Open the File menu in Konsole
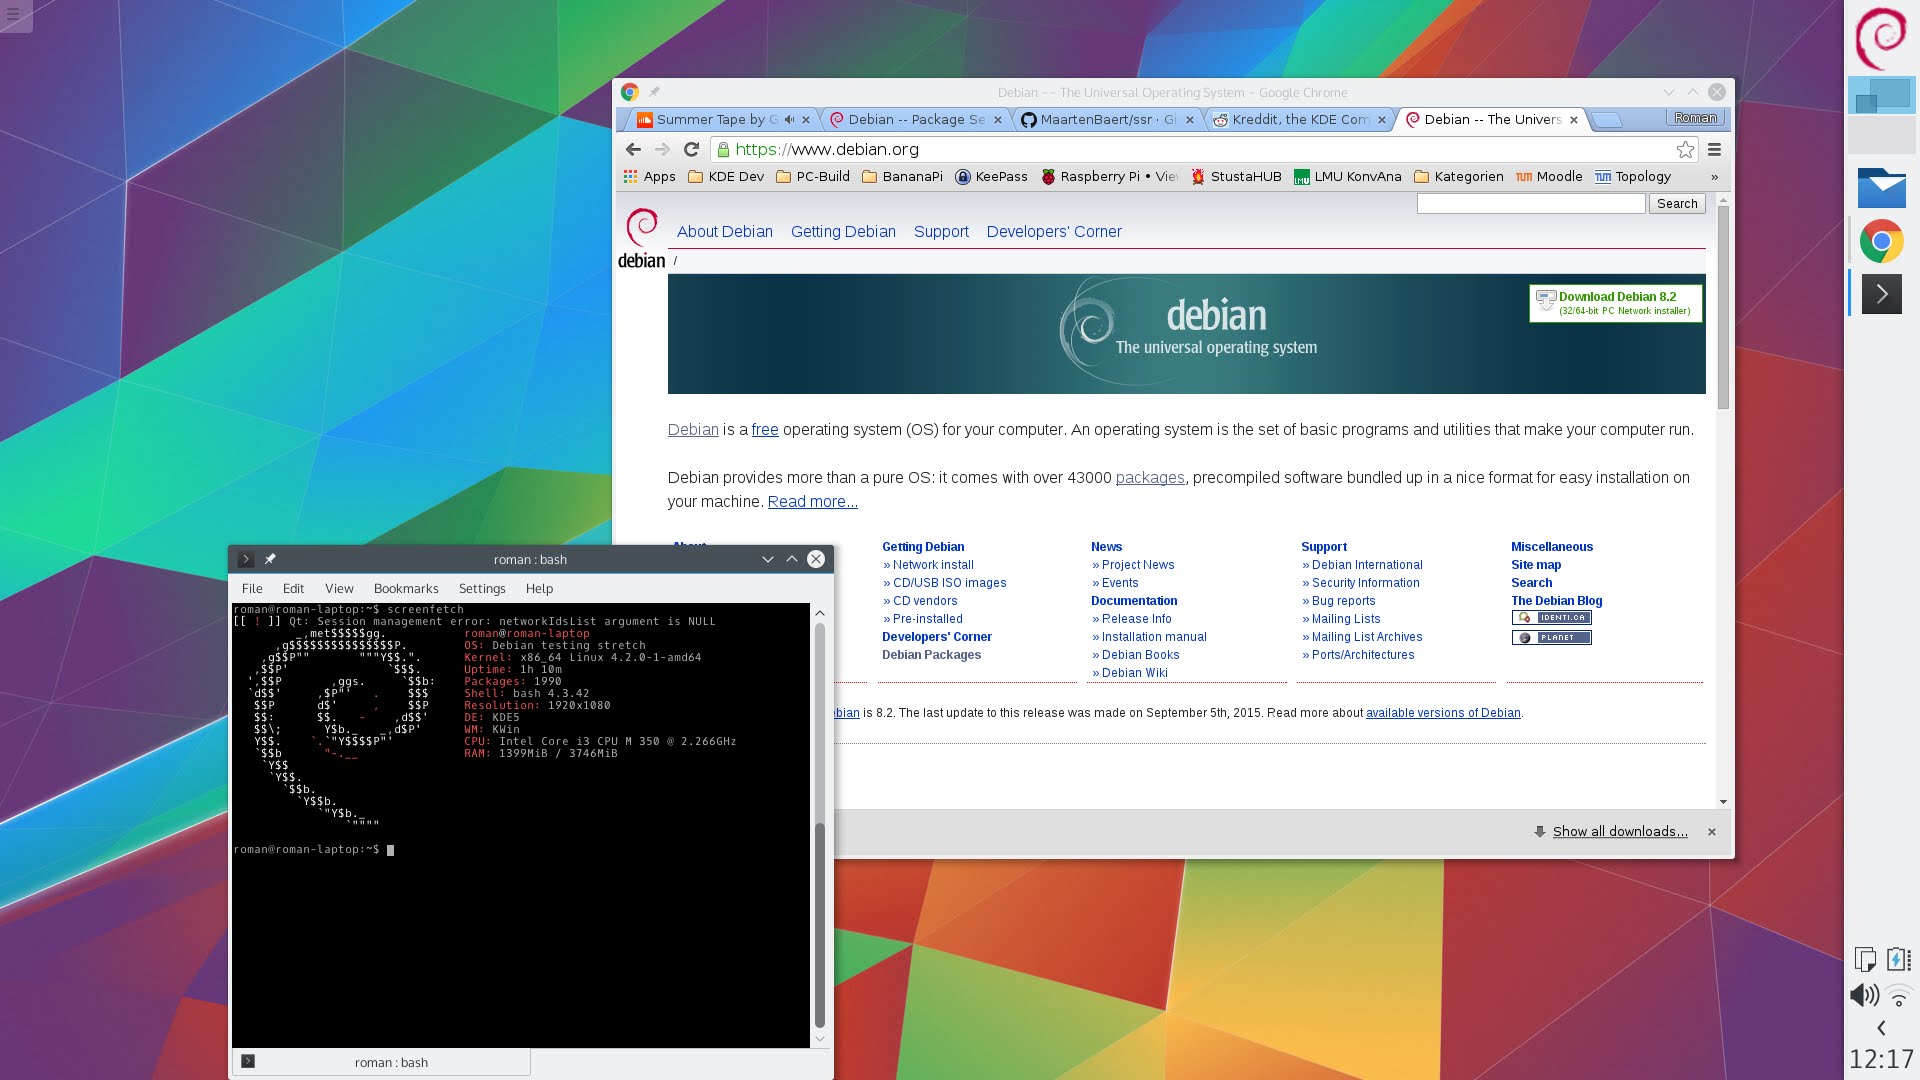This screenshot has height=1080, width=1920. point(252,588)
